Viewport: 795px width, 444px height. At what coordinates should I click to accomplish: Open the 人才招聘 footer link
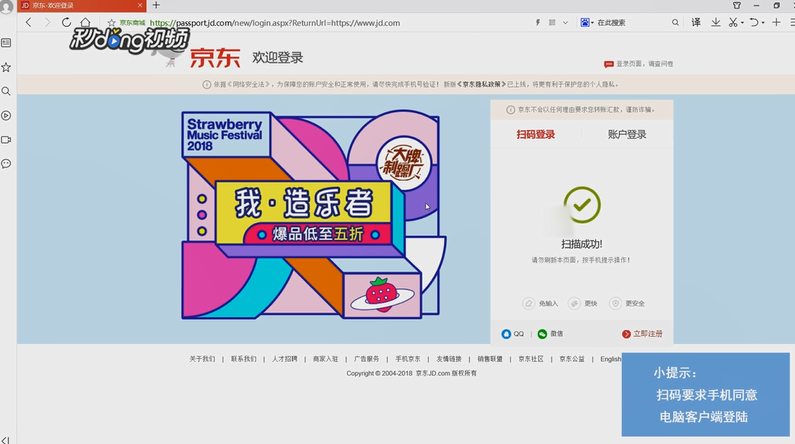pos(284,359)
